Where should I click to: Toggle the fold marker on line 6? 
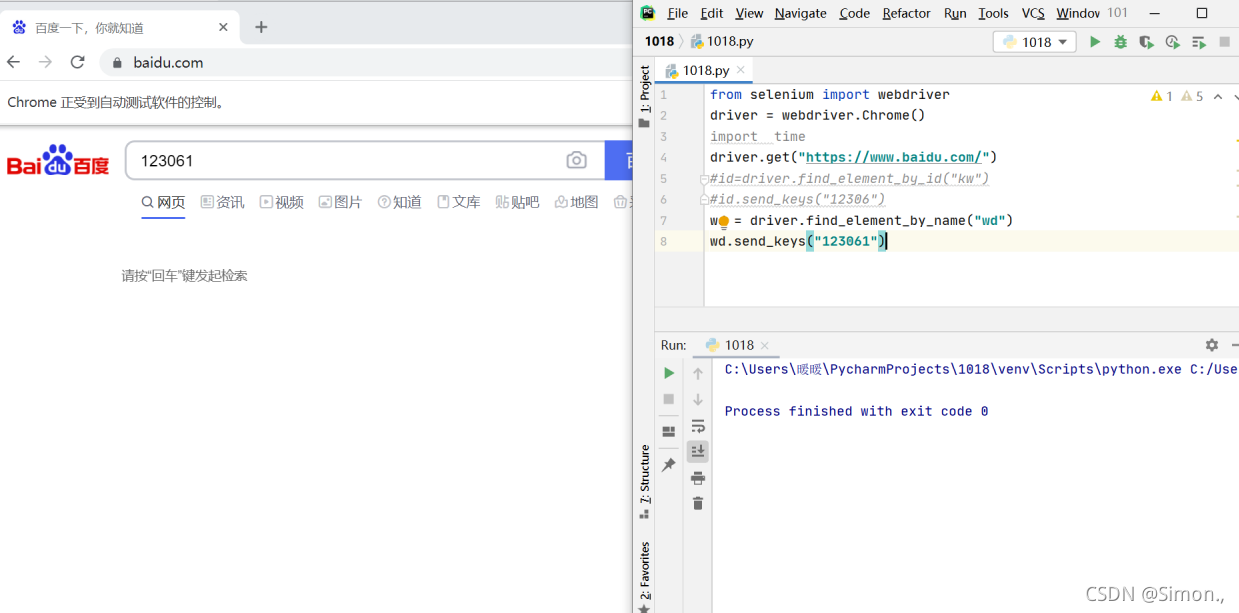tap(704, 199)
